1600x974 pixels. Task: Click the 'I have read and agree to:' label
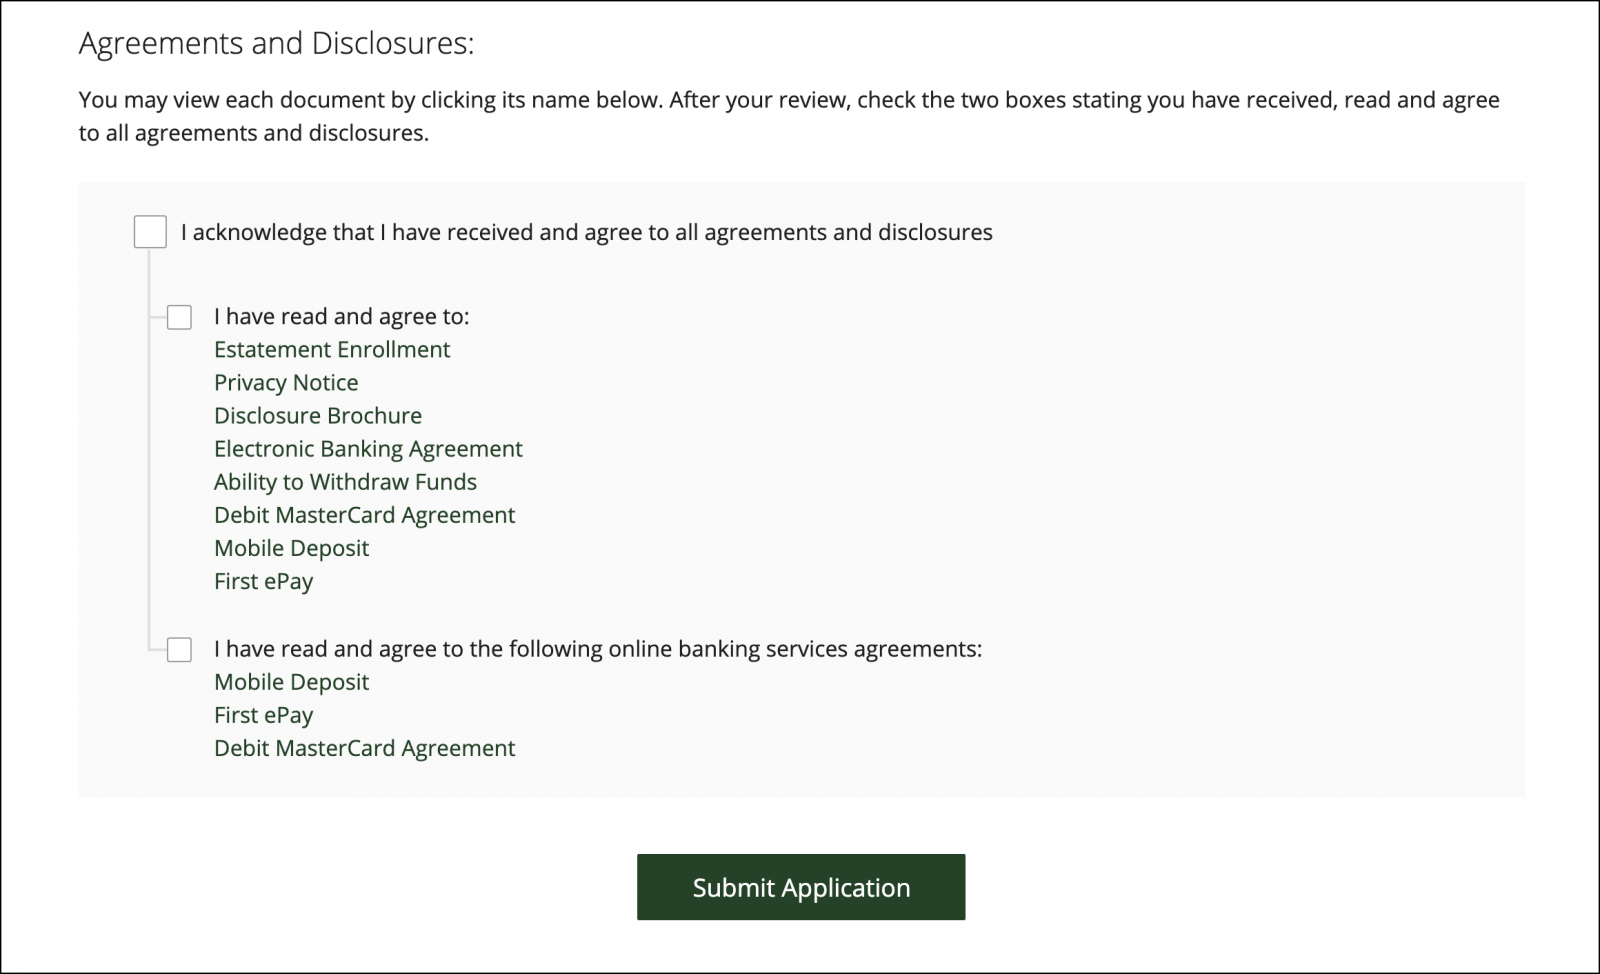(x=341, y=316)
